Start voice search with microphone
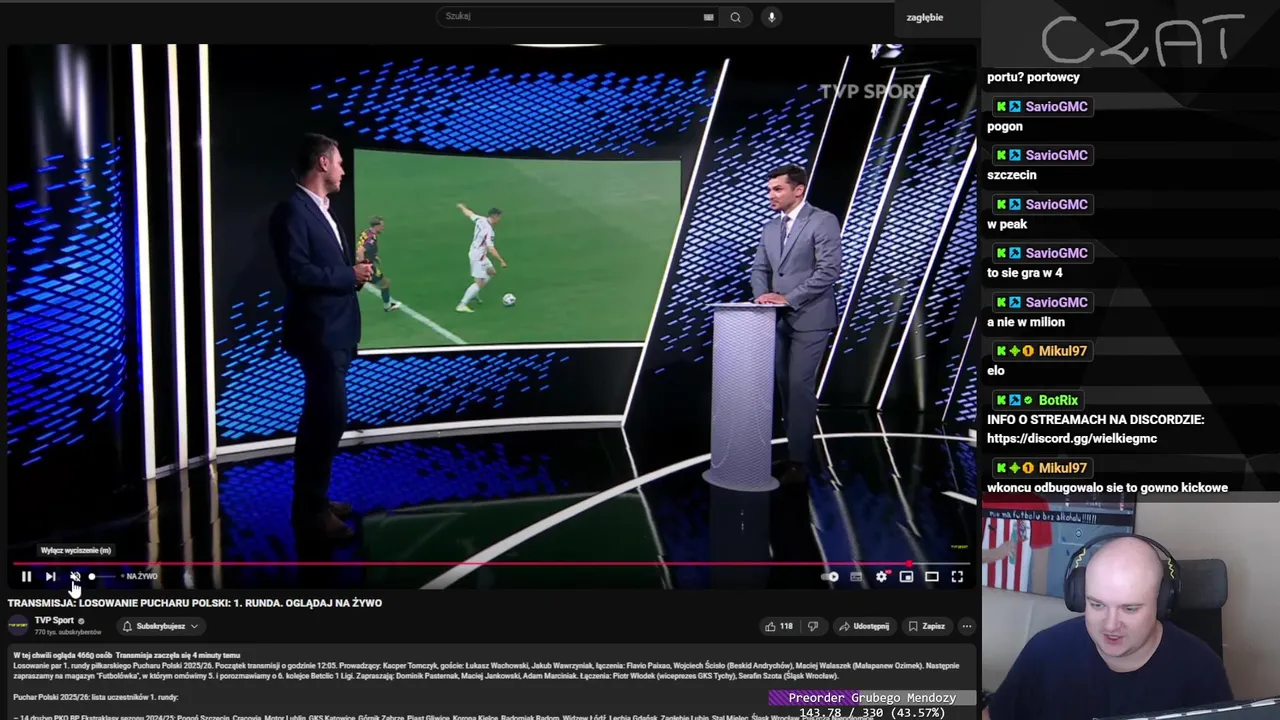The image size is (1280, 720). click(x=771, y=17)
